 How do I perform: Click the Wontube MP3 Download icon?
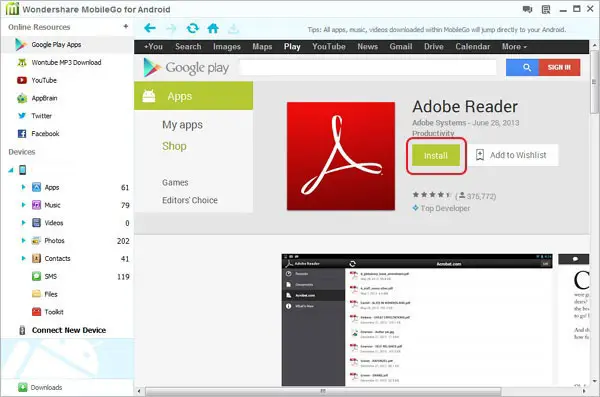click(x=22, y=62)
